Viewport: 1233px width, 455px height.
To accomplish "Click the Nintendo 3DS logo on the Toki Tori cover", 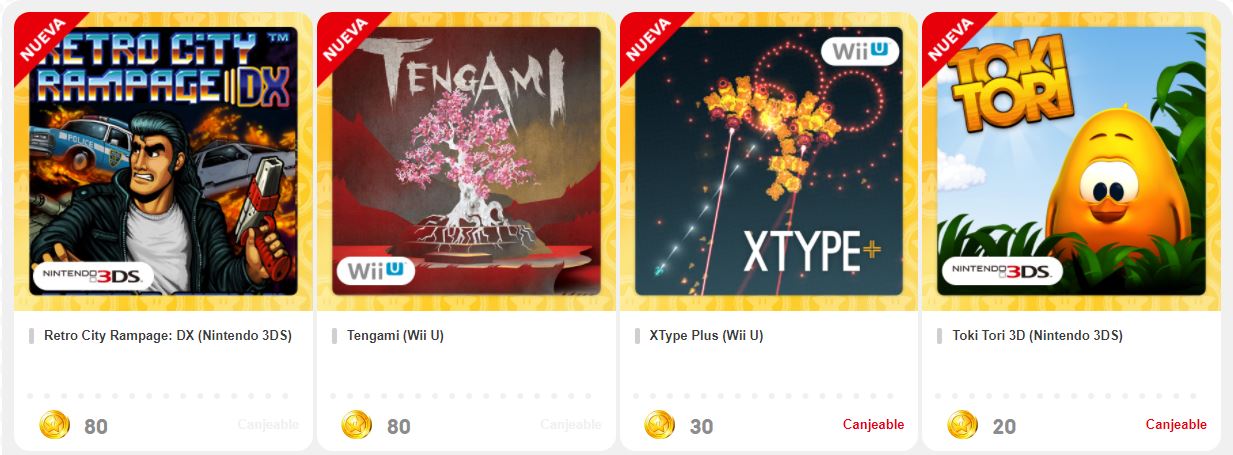I will pyautogui.click(x=1000, y=271).
